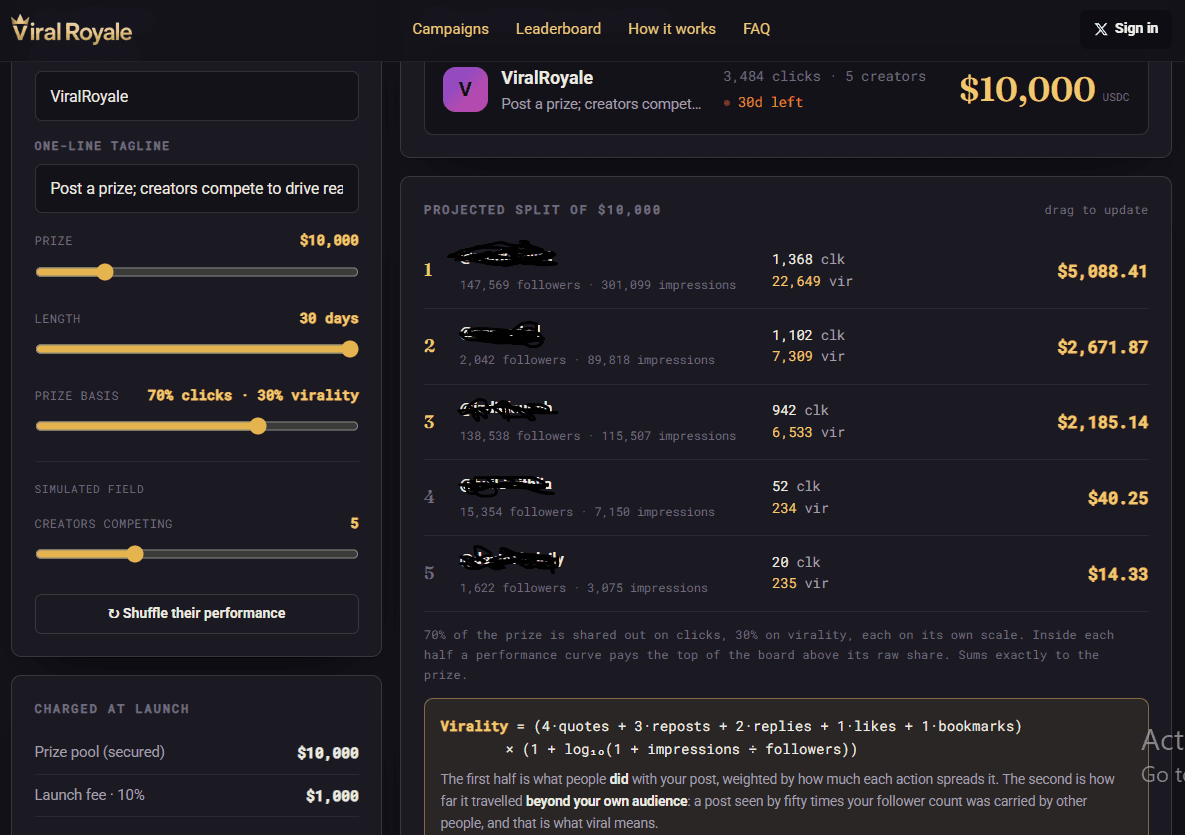Viewport: 1185px width, 835px height.
Task: Click the 15,354 followers stat line
Action: [587, 512]
